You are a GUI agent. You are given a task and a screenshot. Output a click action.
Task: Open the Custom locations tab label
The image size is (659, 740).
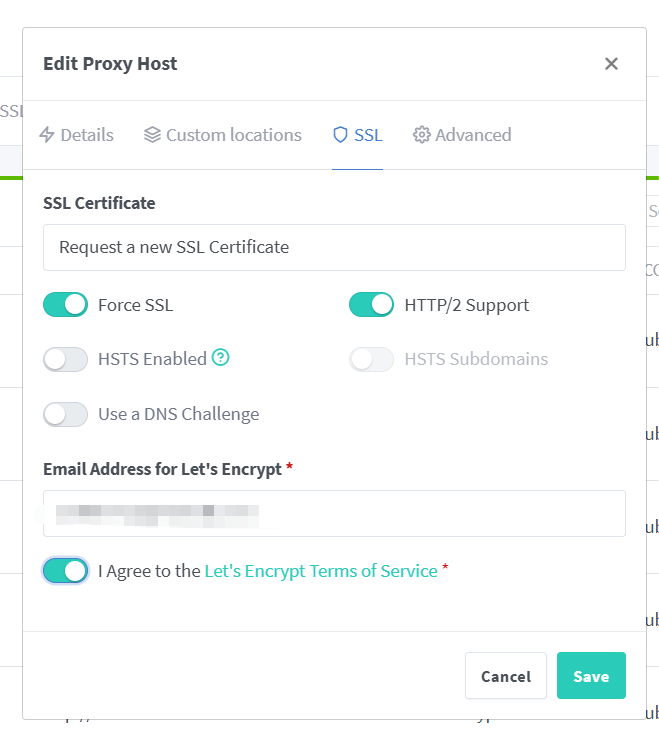coord(233,135)
